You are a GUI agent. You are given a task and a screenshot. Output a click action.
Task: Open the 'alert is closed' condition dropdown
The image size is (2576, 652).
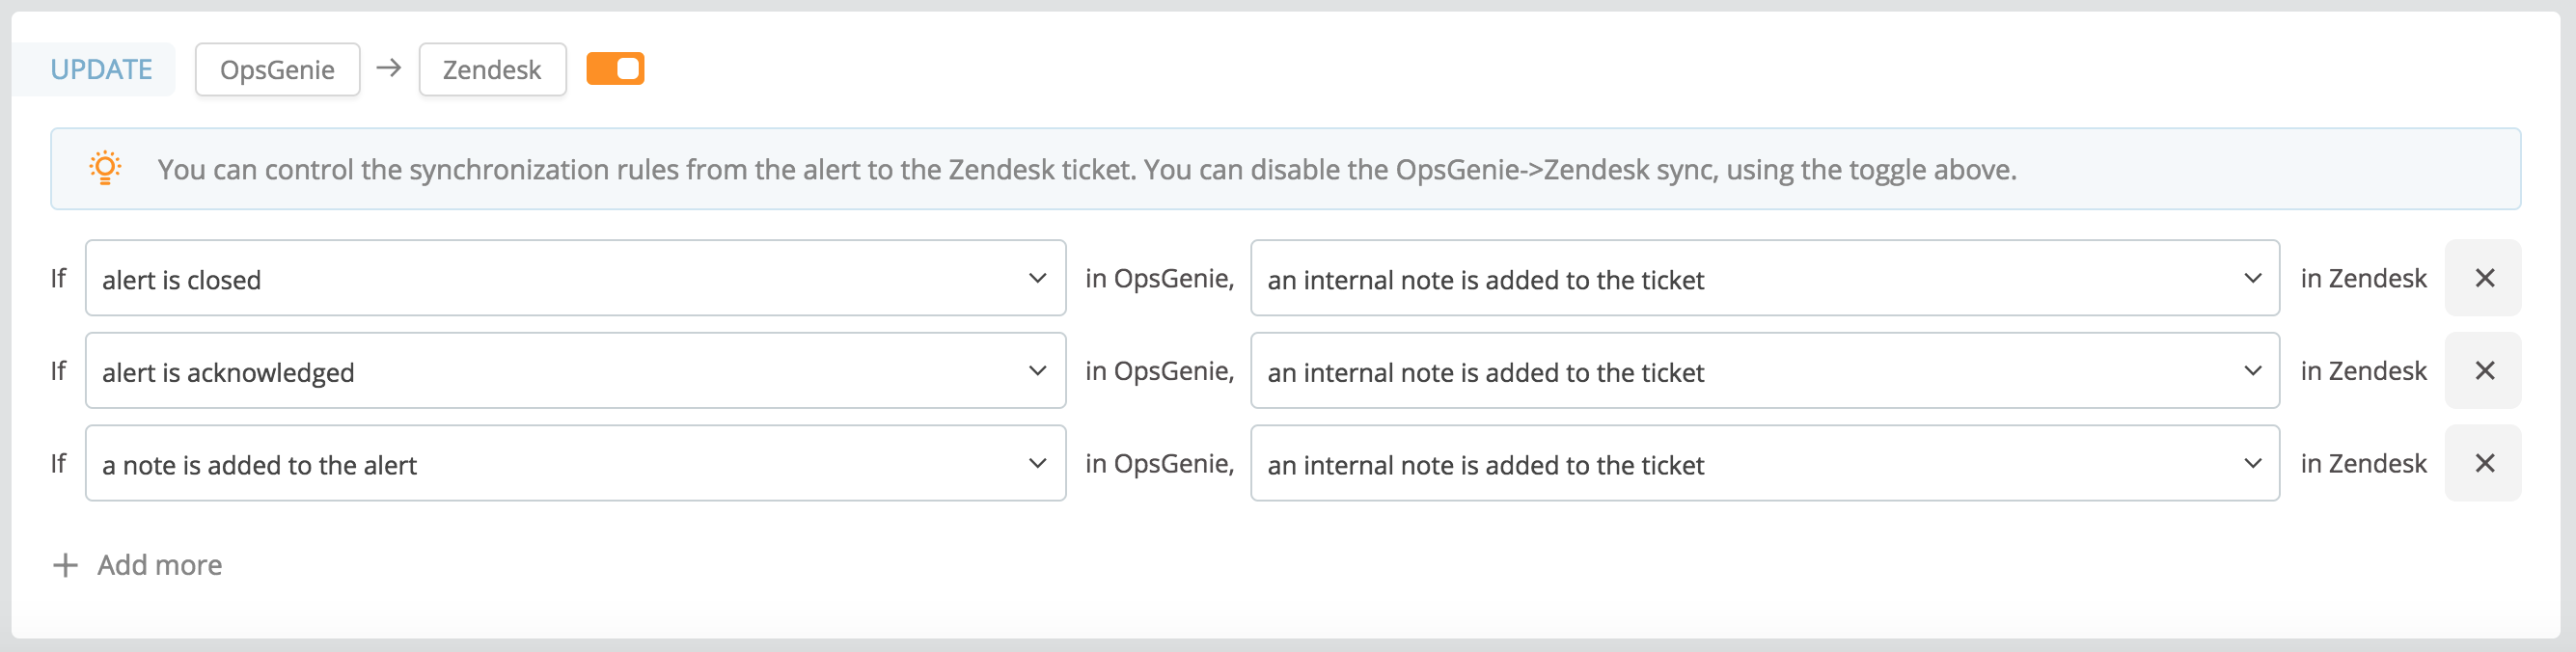point(1038,278)
